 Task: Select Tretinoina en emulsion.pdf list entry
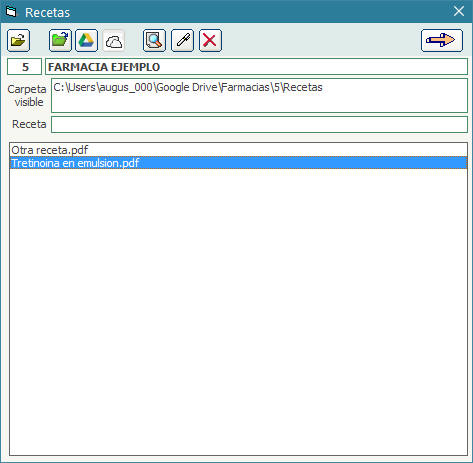coord(238,163)
